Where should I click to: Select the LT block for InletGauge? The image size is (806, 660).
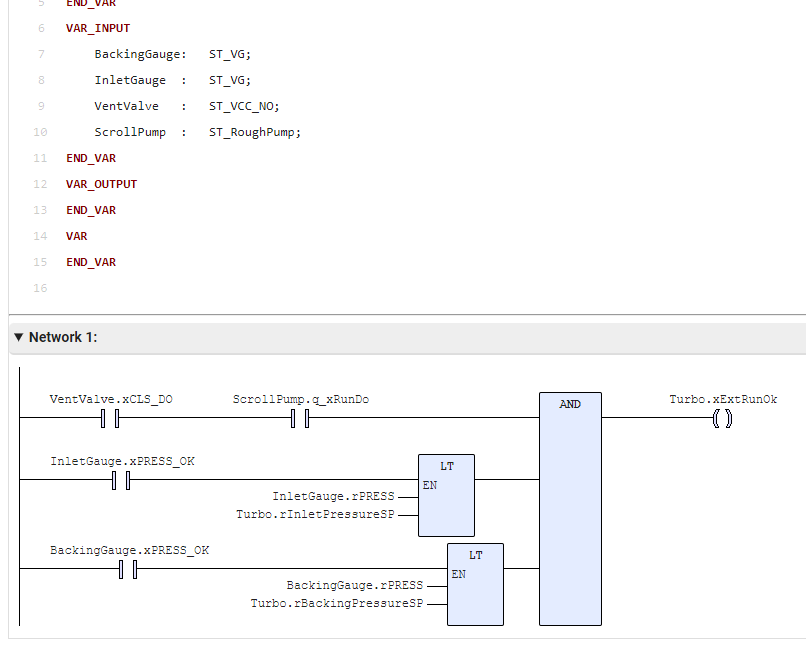[446, 496]
